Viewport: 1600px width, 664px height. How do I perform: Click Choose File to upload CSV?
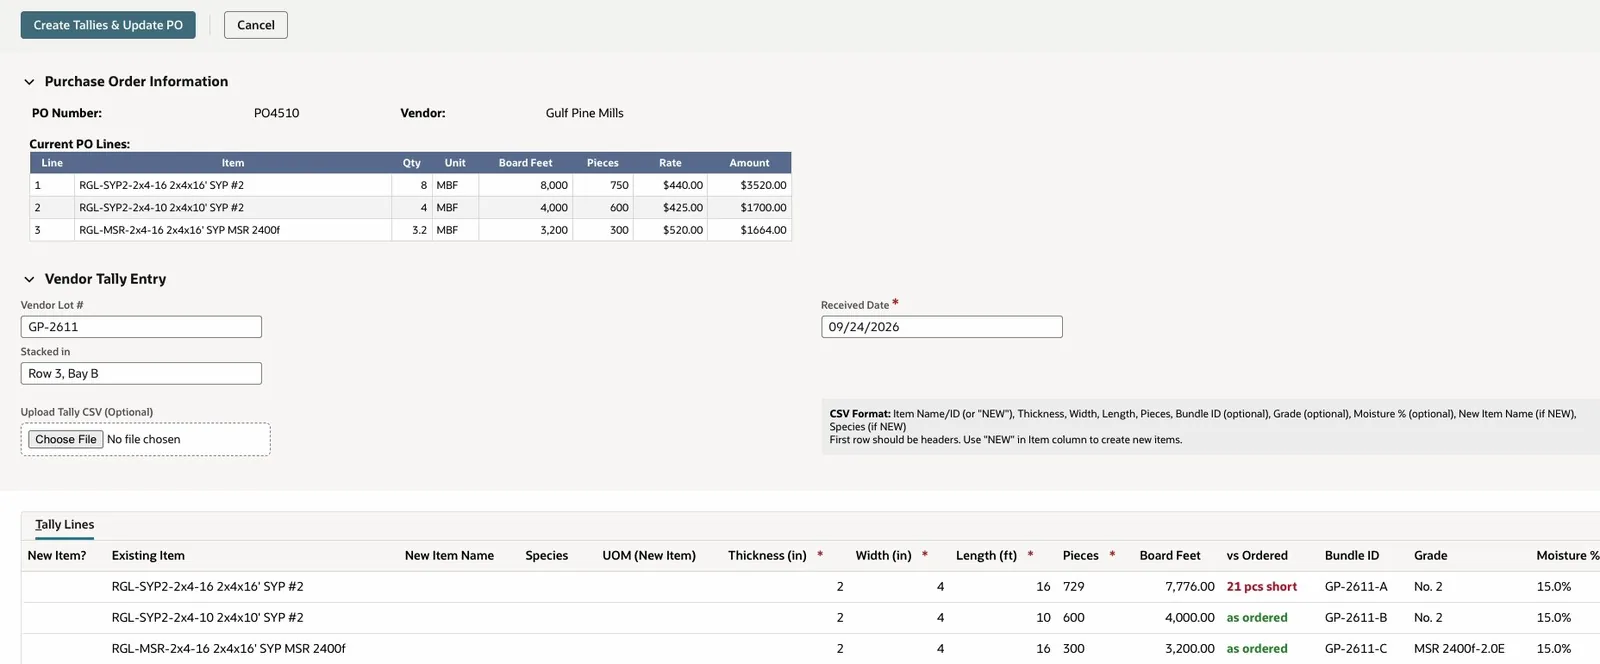pyautogui.click(x=65, y=440)
